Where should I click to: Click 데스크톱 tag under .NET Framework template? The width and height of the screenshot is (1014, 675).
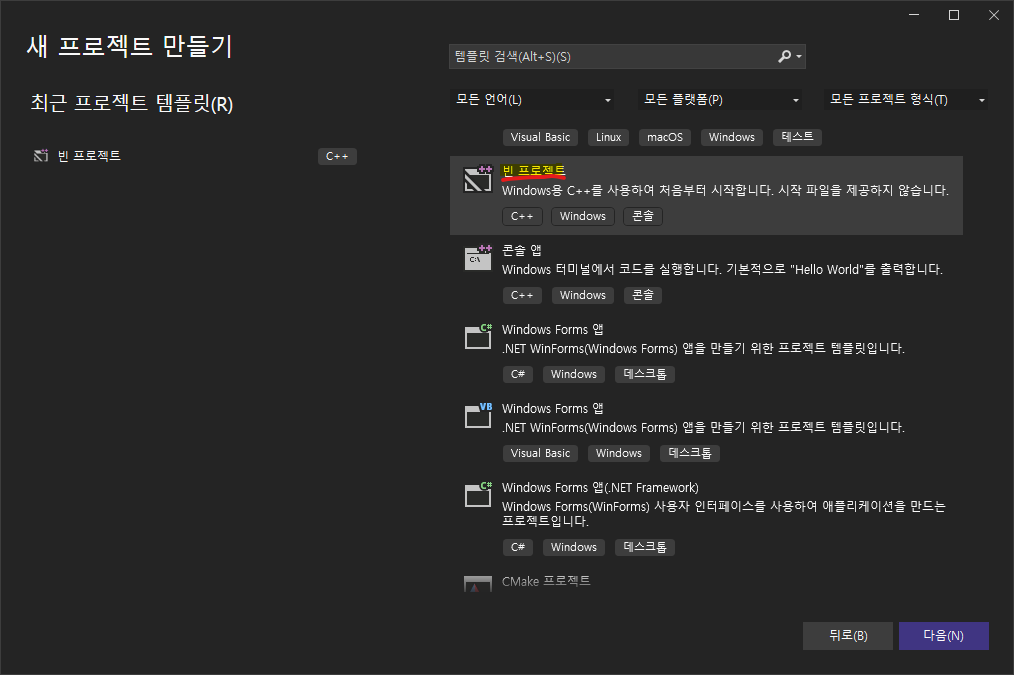[645, 547]
